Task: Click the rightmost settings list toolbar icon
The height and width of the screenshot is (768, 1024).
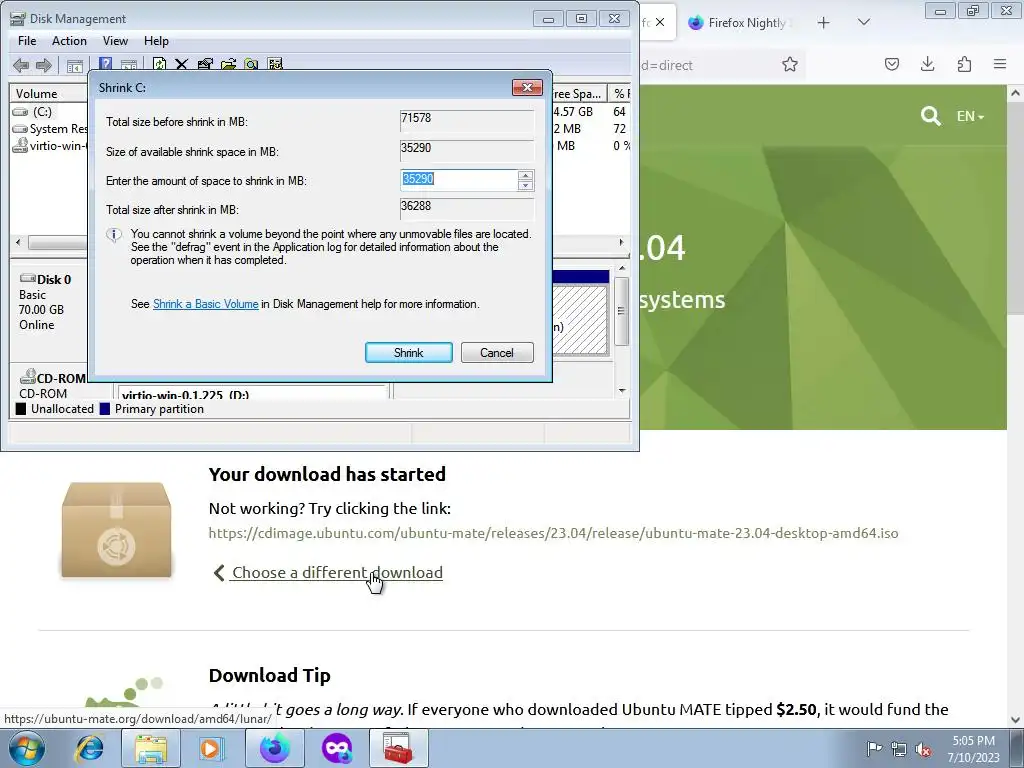Action: 275,64
